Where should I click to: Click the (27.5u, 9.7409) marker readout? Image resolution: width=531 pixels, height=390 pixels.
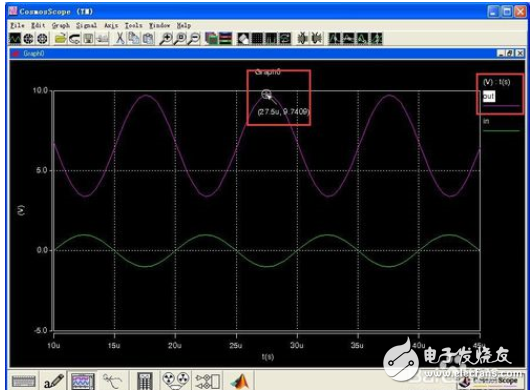283,111
